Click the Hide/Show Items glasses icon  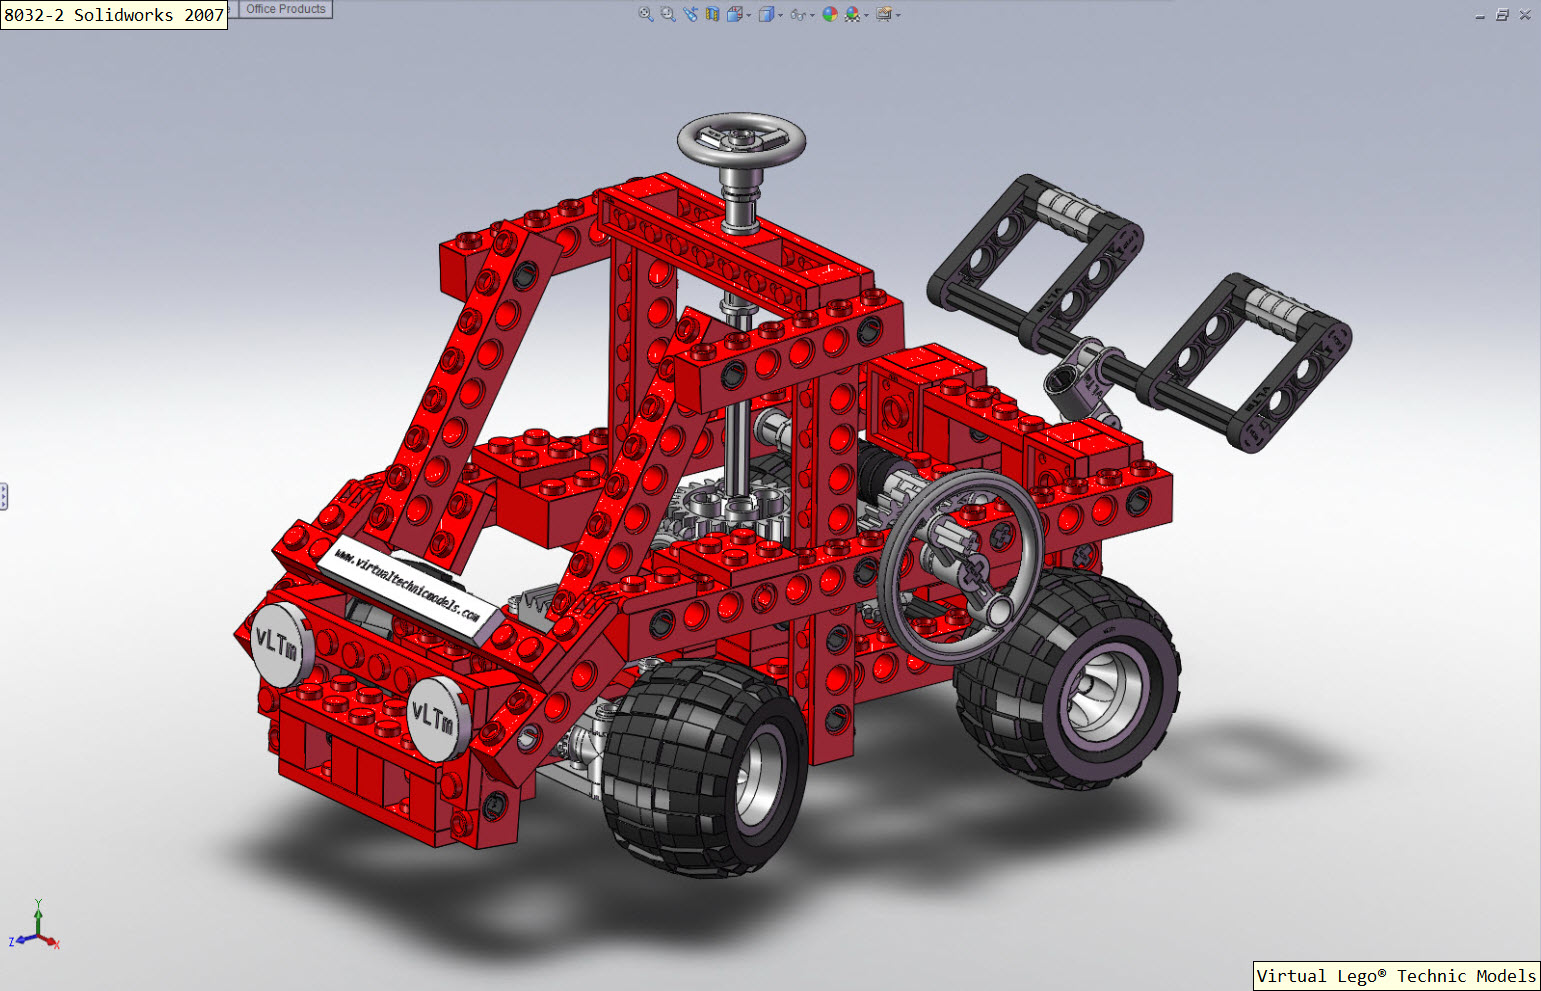pos(798,15)
